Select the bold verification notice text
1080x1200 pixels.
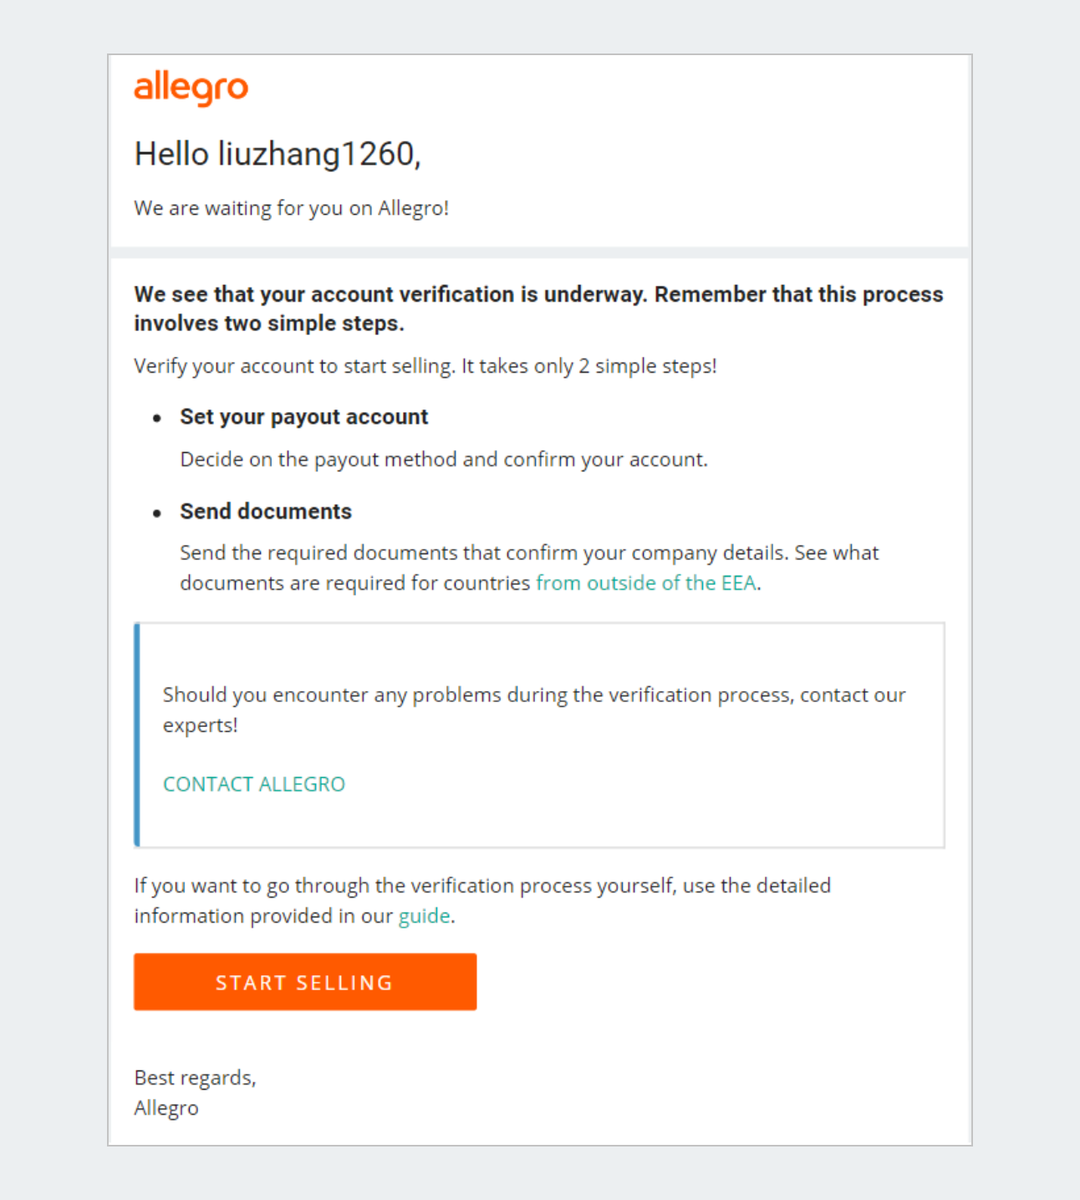pyautogui.click(x=539, y=308)
